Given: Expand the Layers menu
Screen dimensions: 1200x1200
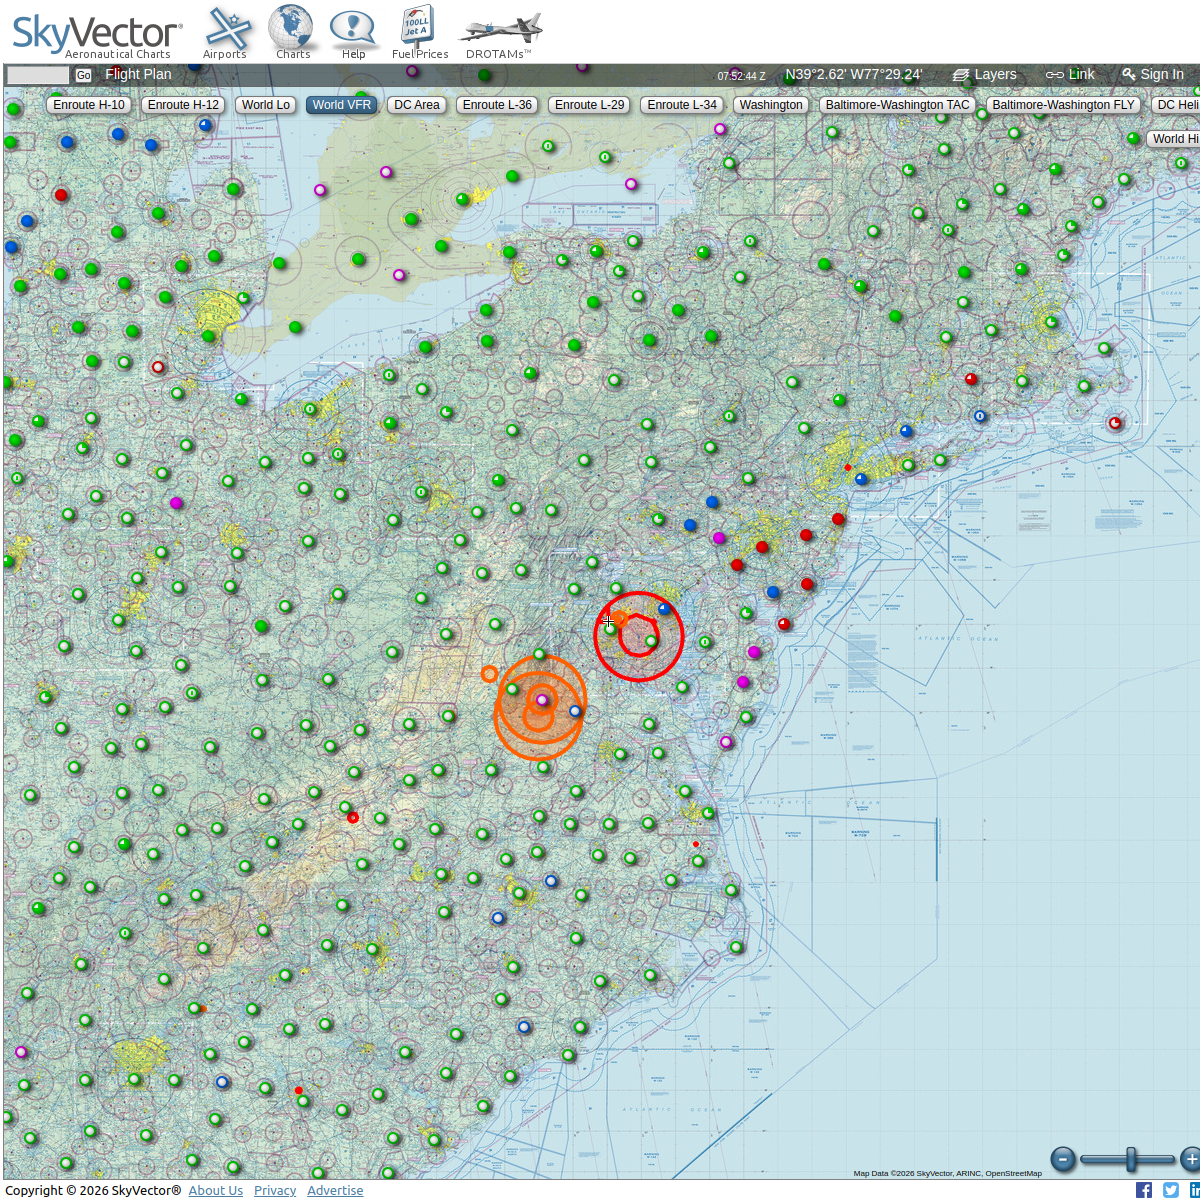Looking at the screenshot, I should tap(984, 74).
